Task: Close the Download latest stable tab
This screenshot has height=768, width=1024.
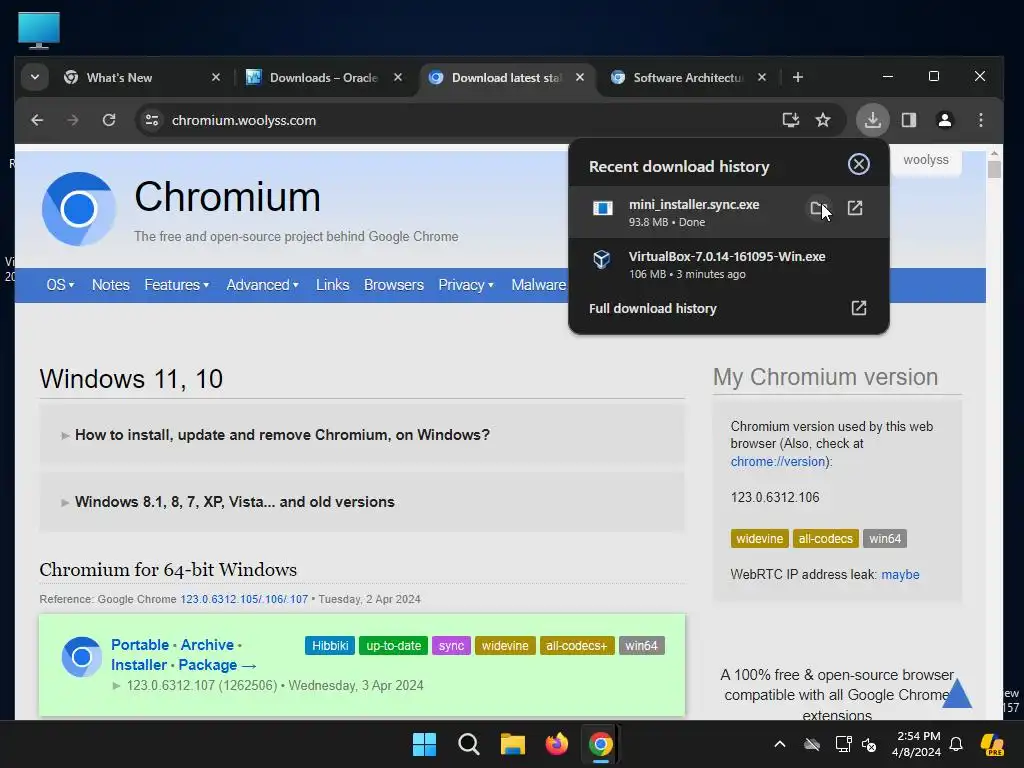Action: (x=580, y=77)
